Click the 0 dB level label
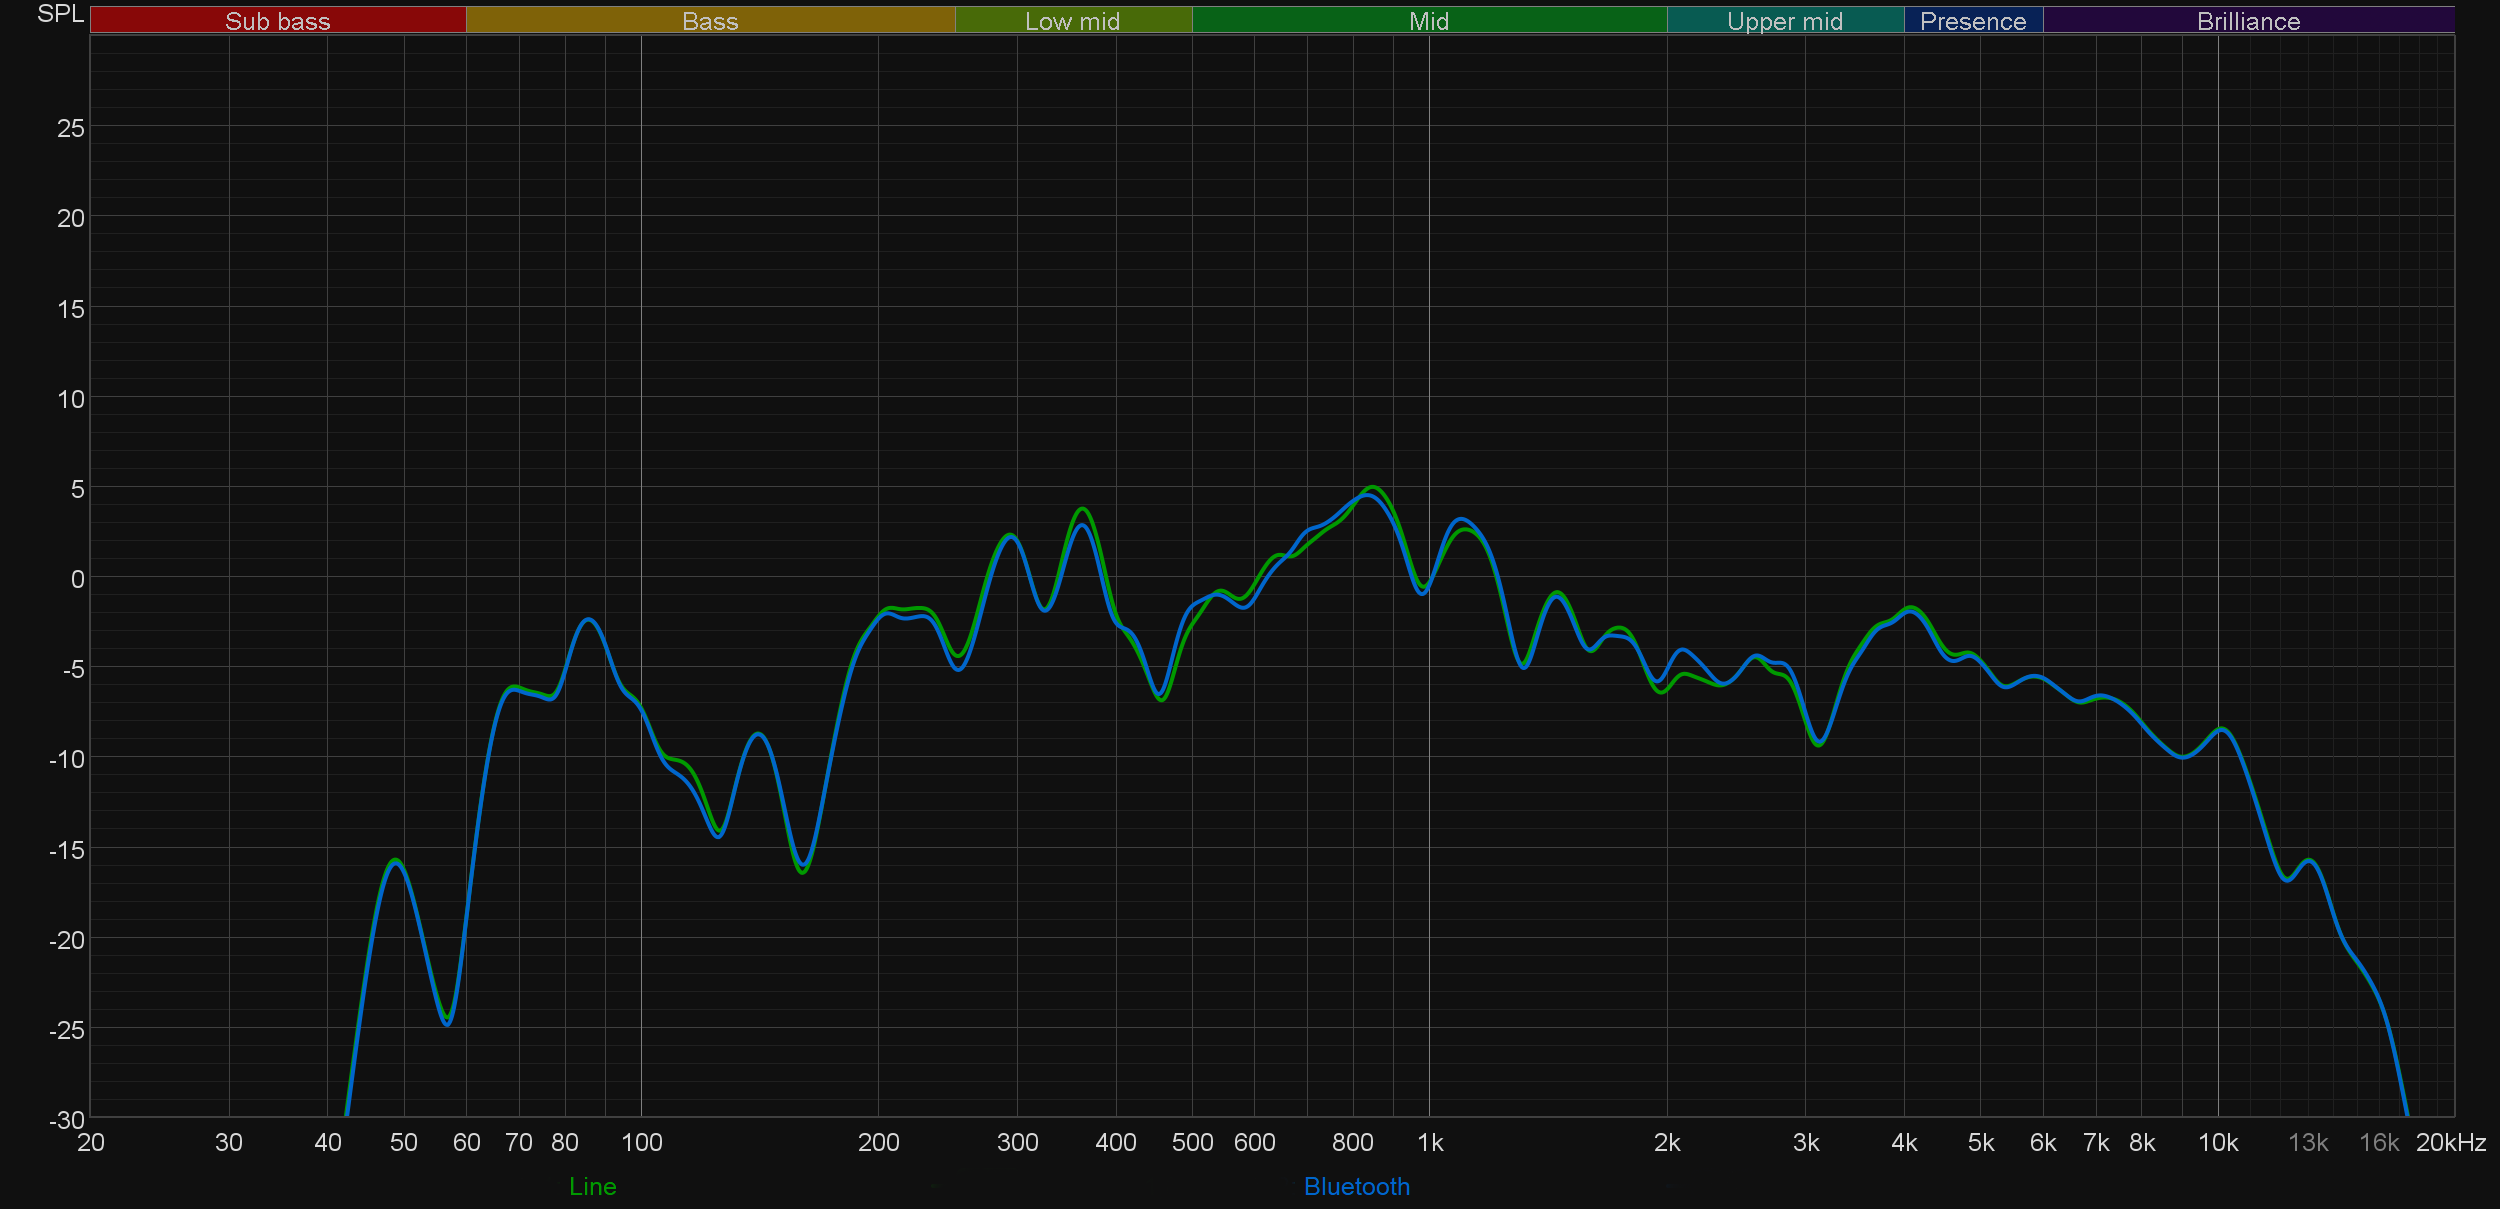The height and width of the screenshot is (1209, 2500). point(77,579)
